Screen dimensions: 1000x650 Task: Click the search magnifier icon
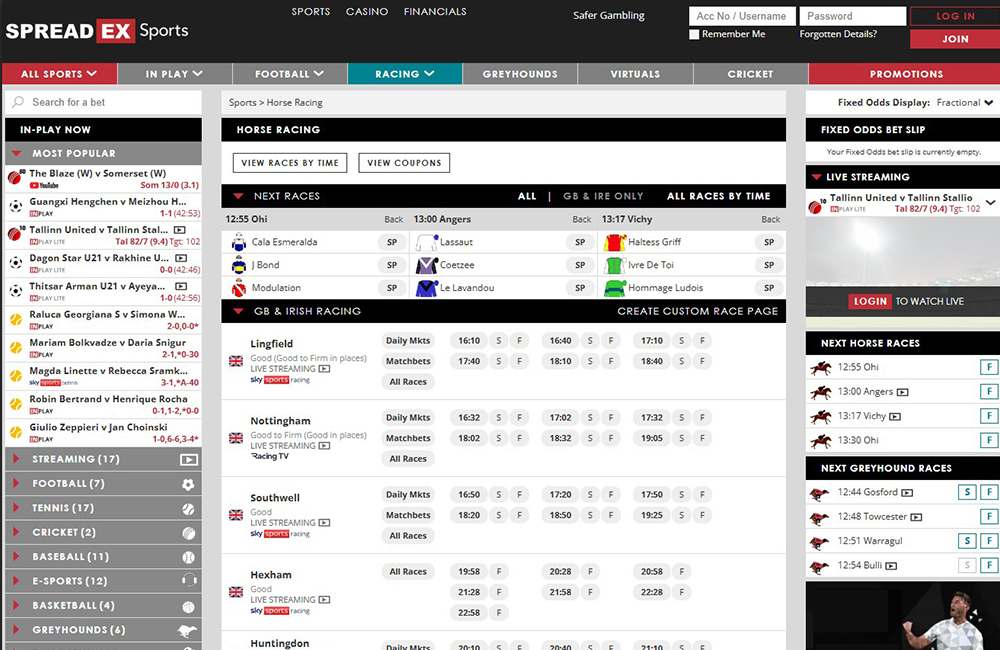coord(18,102)
